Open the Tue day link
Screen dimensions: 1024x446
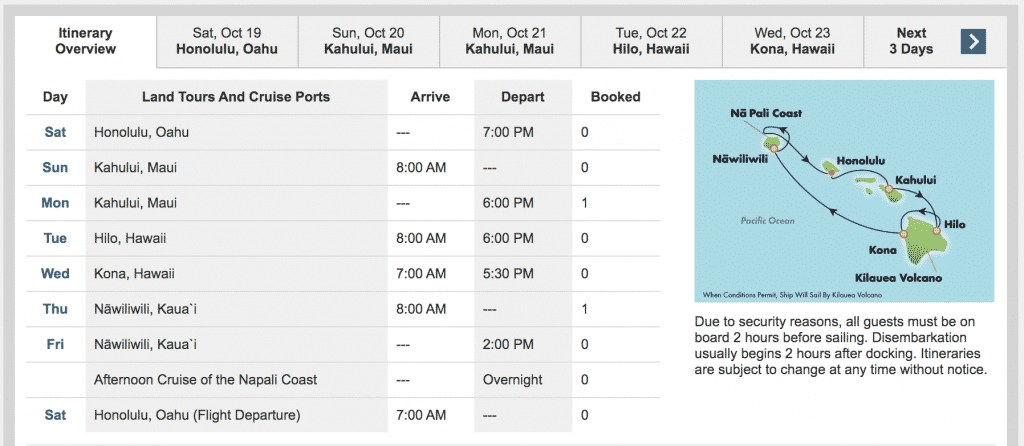[x=56, y=238]
